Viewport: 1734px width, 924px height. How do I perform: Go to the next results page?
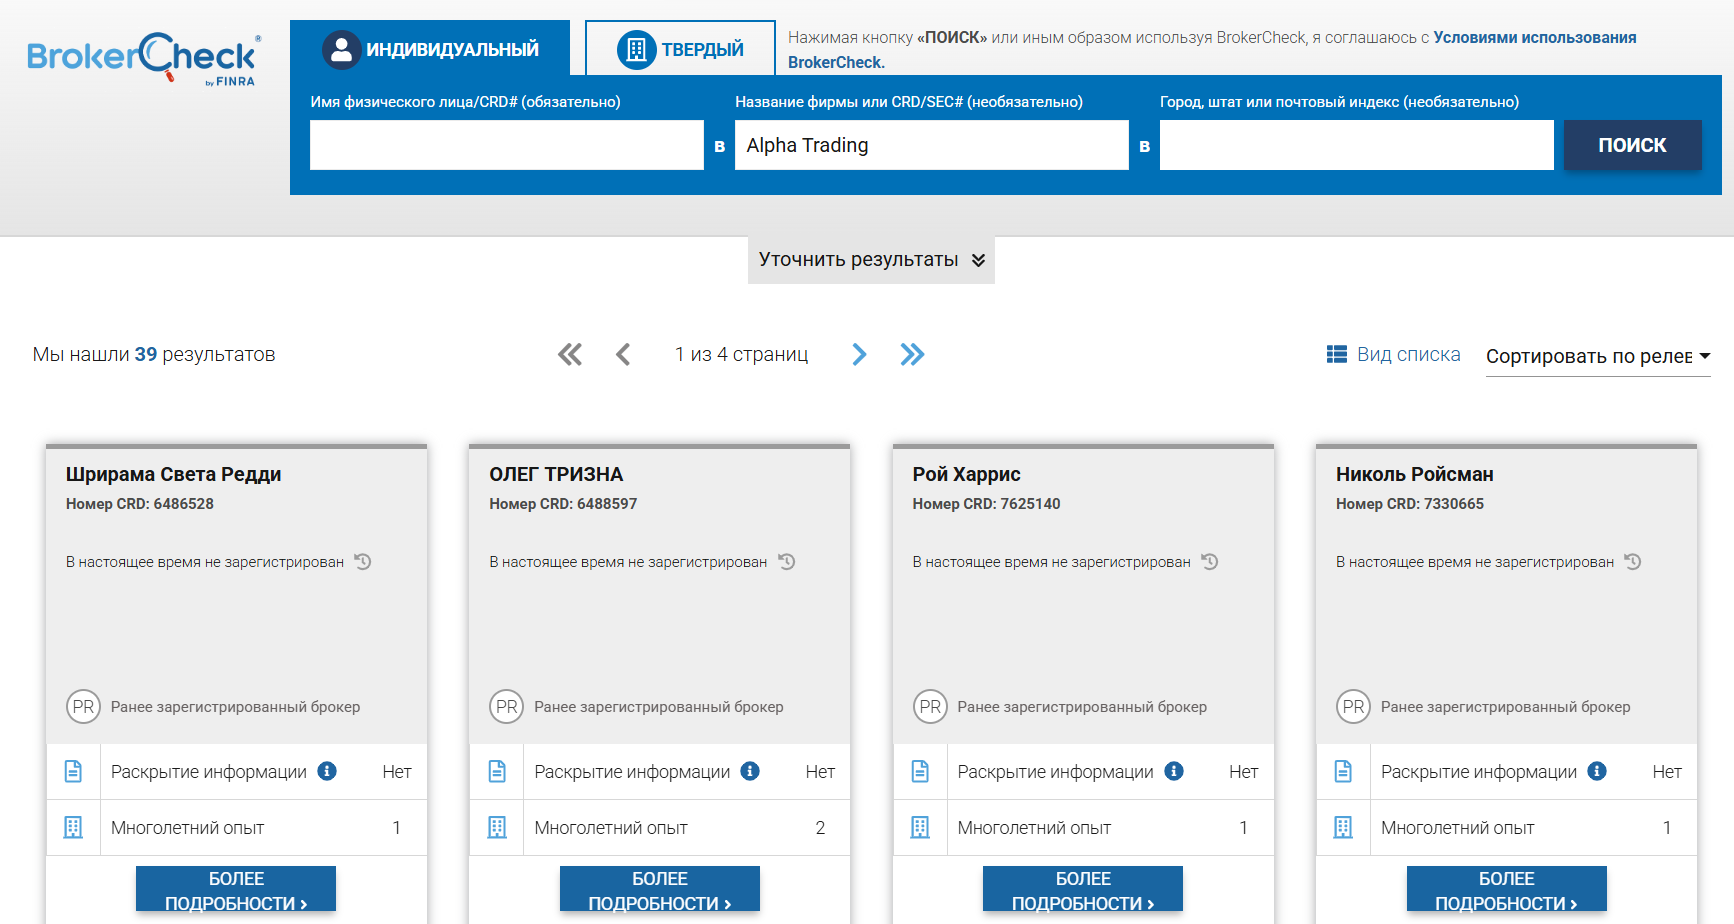(859, 354)
